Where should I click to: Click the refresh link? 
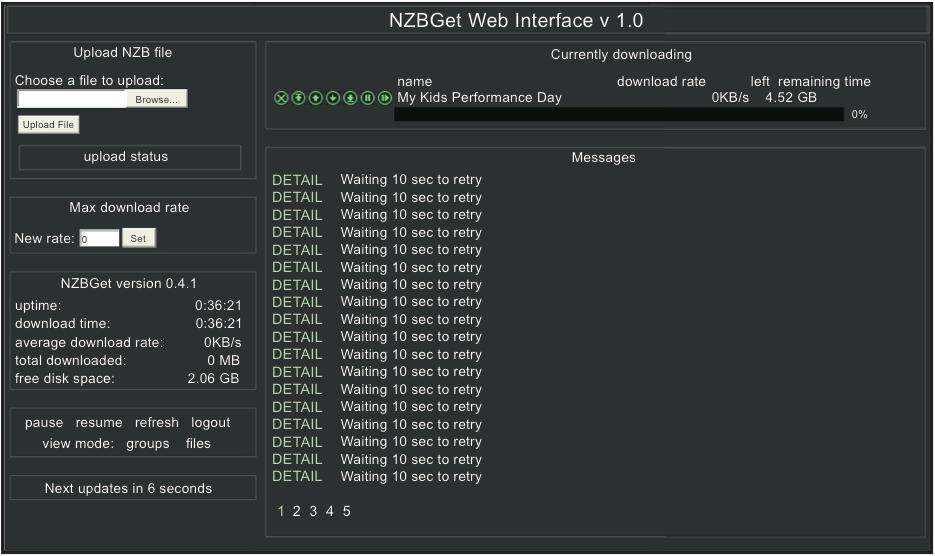[157, 422]
